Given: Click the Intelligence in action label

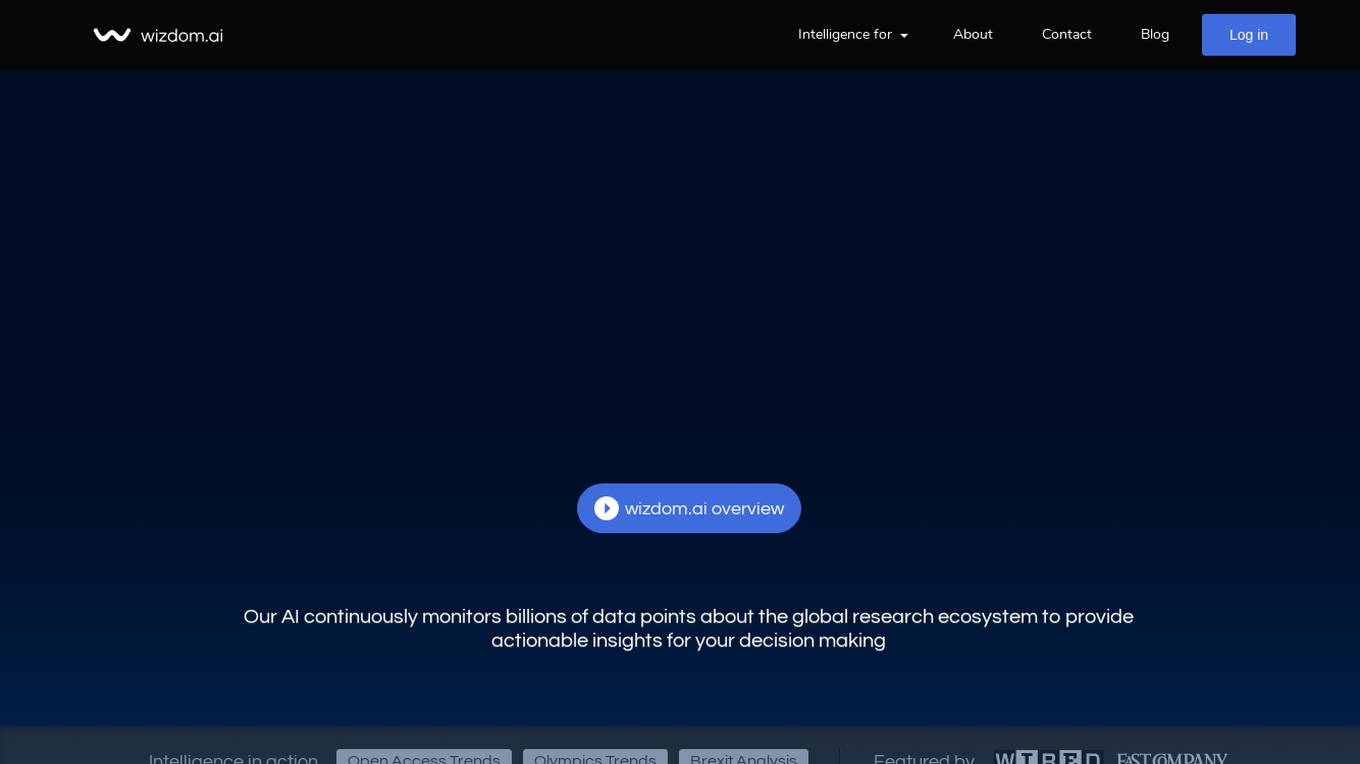Looking at the screenshot, I should coord(233,758).
